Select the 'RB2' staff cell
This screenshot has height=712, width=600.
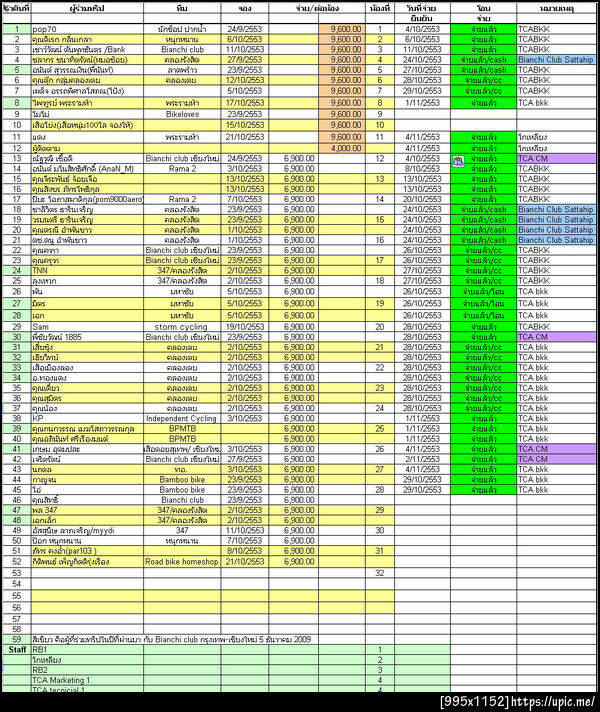point(87,670)
